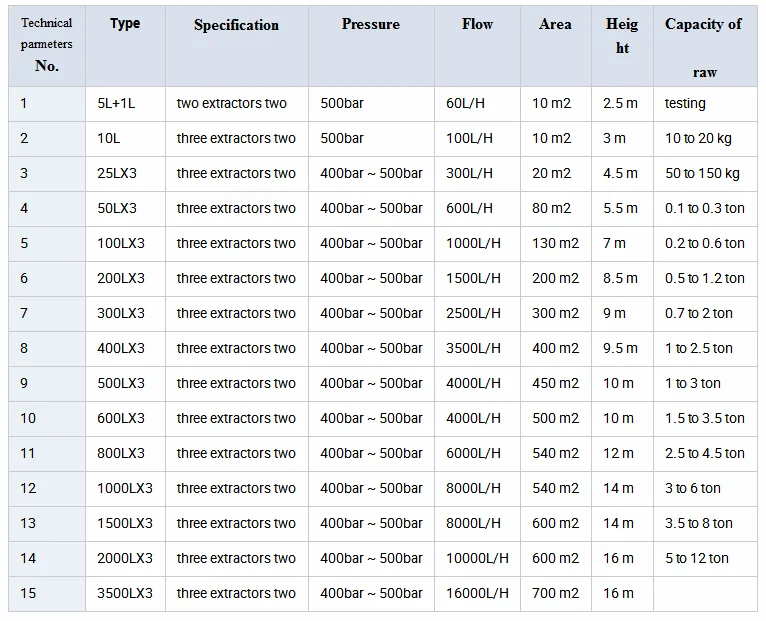Select the "Pressure" header cell
This screenshot has height=621, width=766.
point(370,24)
